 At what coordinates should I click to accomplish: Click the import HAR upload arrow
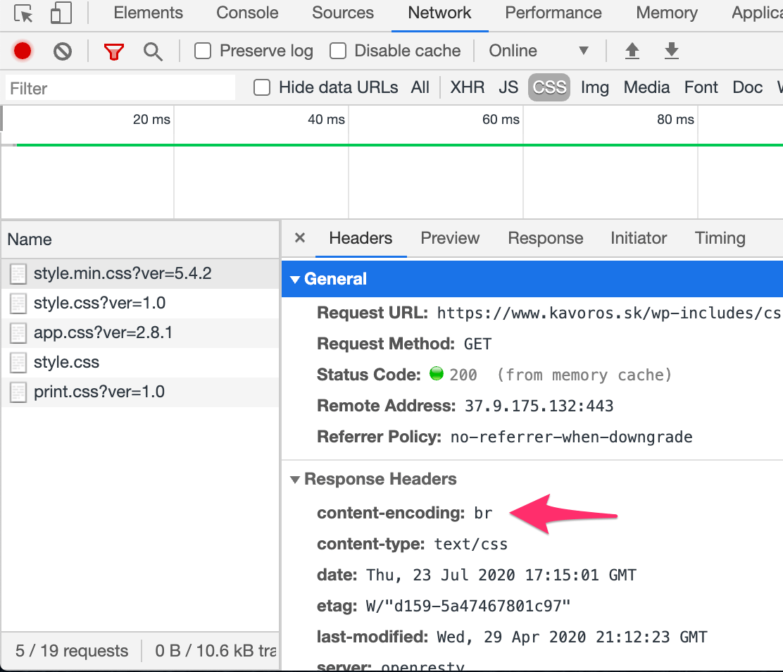tap(632, 51)
